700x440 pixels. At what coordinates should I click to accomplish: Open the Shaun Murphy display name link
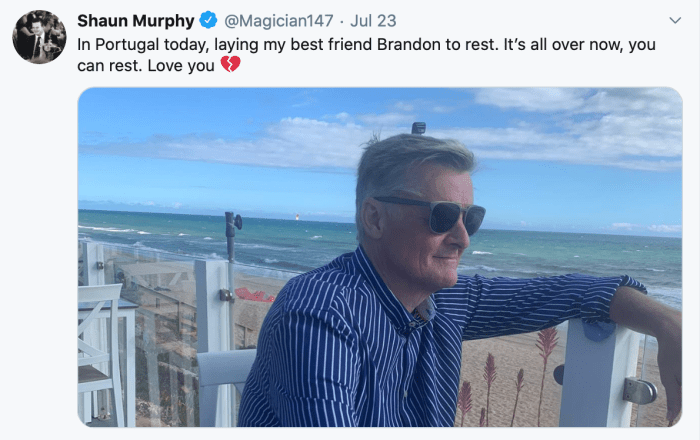136,21
